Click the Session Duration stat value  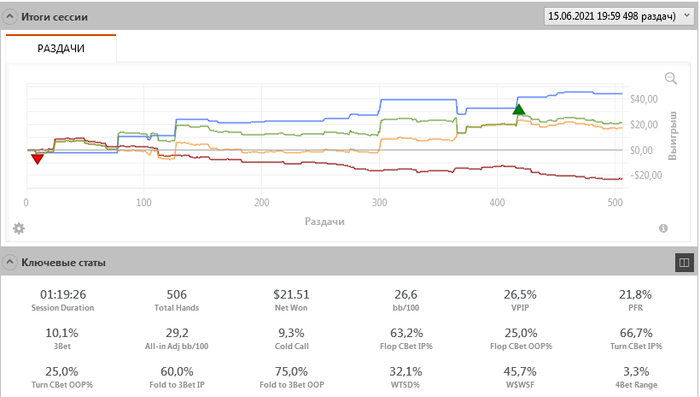tap(63, 295)
